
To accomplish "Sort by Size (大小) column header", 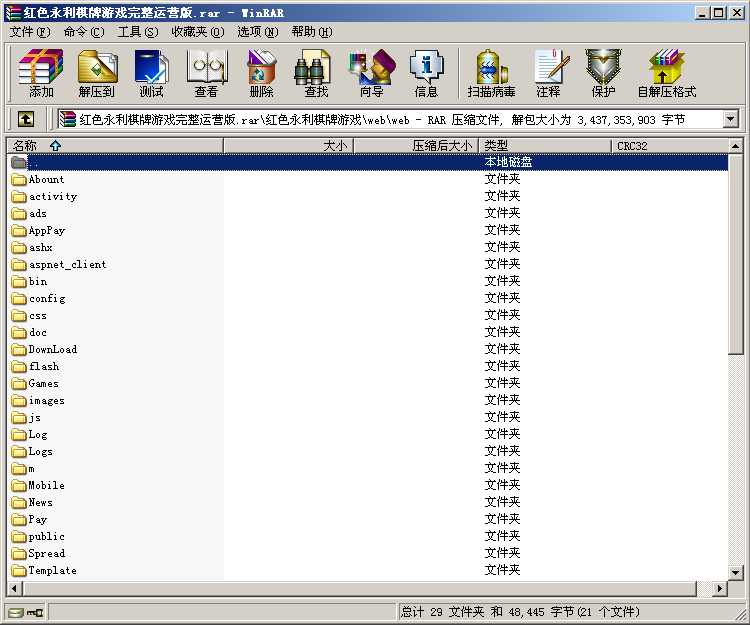I will pos(288,146).
